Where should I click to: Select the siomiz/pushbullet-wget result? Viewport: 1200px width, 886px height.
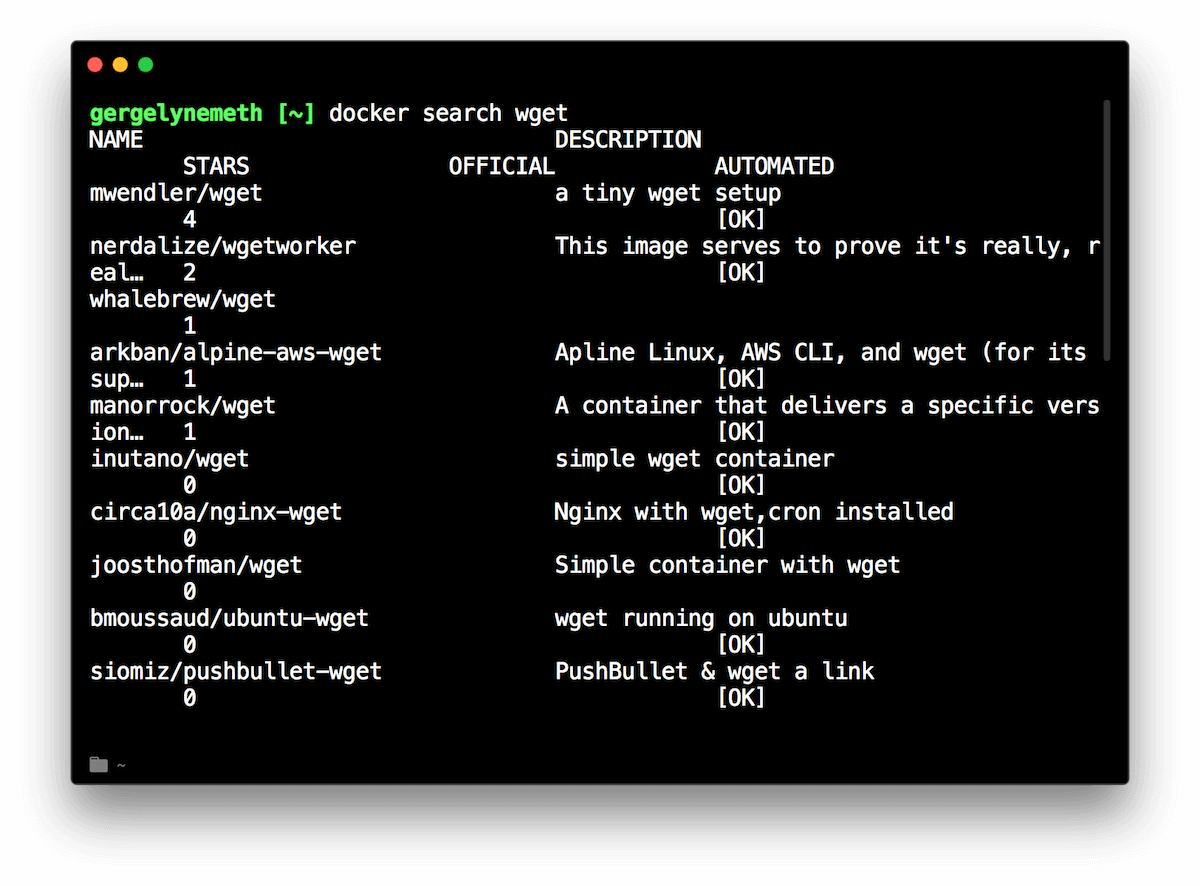pos(235,671)
